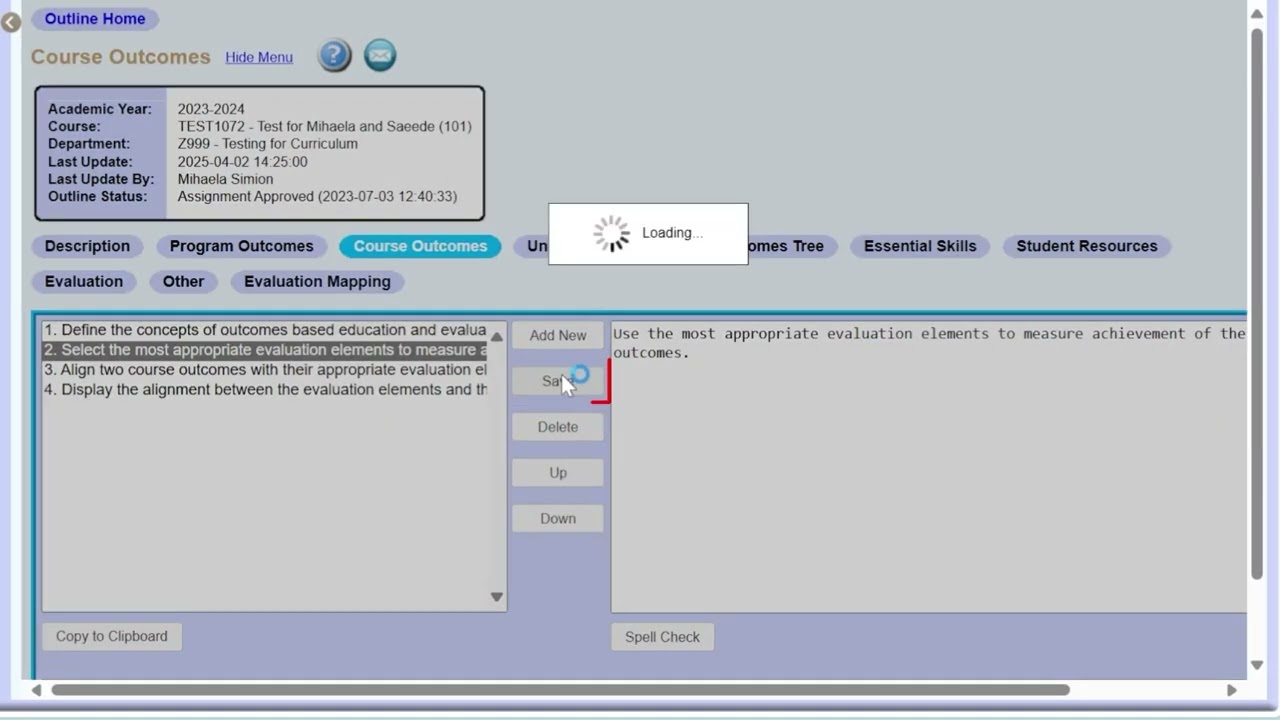This screenshot has height=720, width=1280.
Task: Click the outcomes list scroll up arrow
Action: coord(496,336)
